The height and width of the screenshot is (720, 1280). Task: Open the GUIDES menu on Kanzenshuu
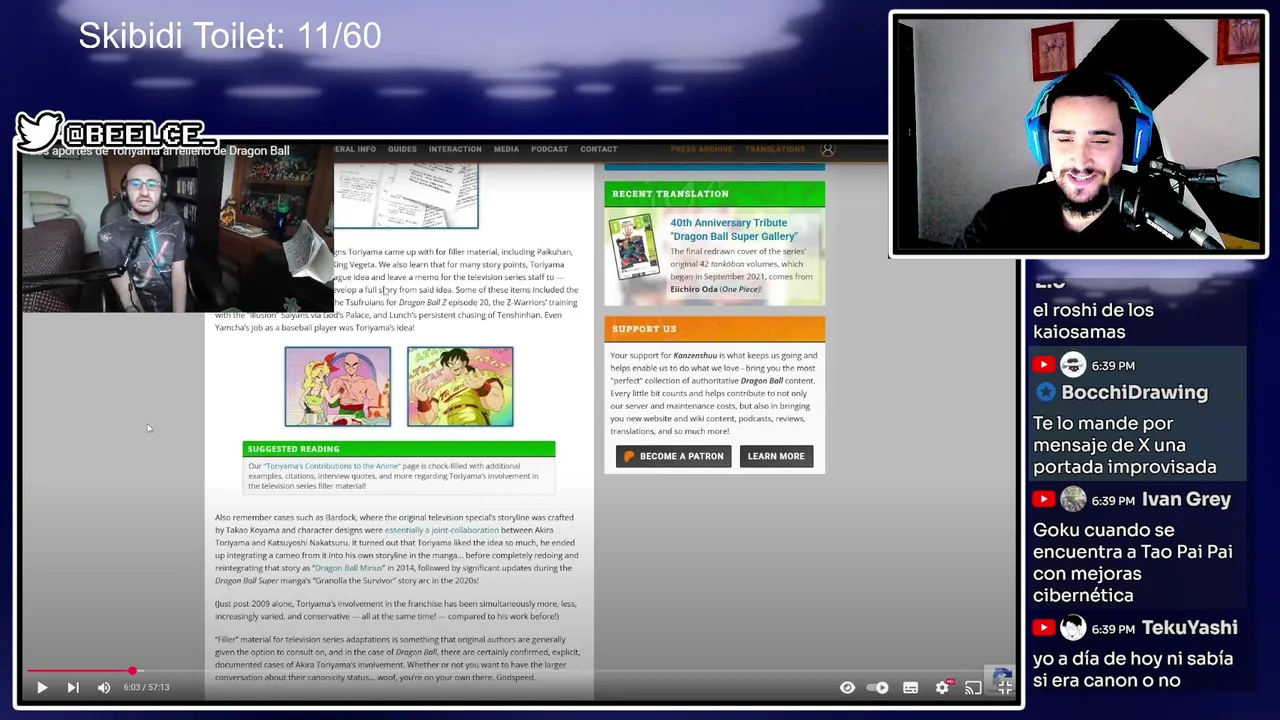coord(402,149)
